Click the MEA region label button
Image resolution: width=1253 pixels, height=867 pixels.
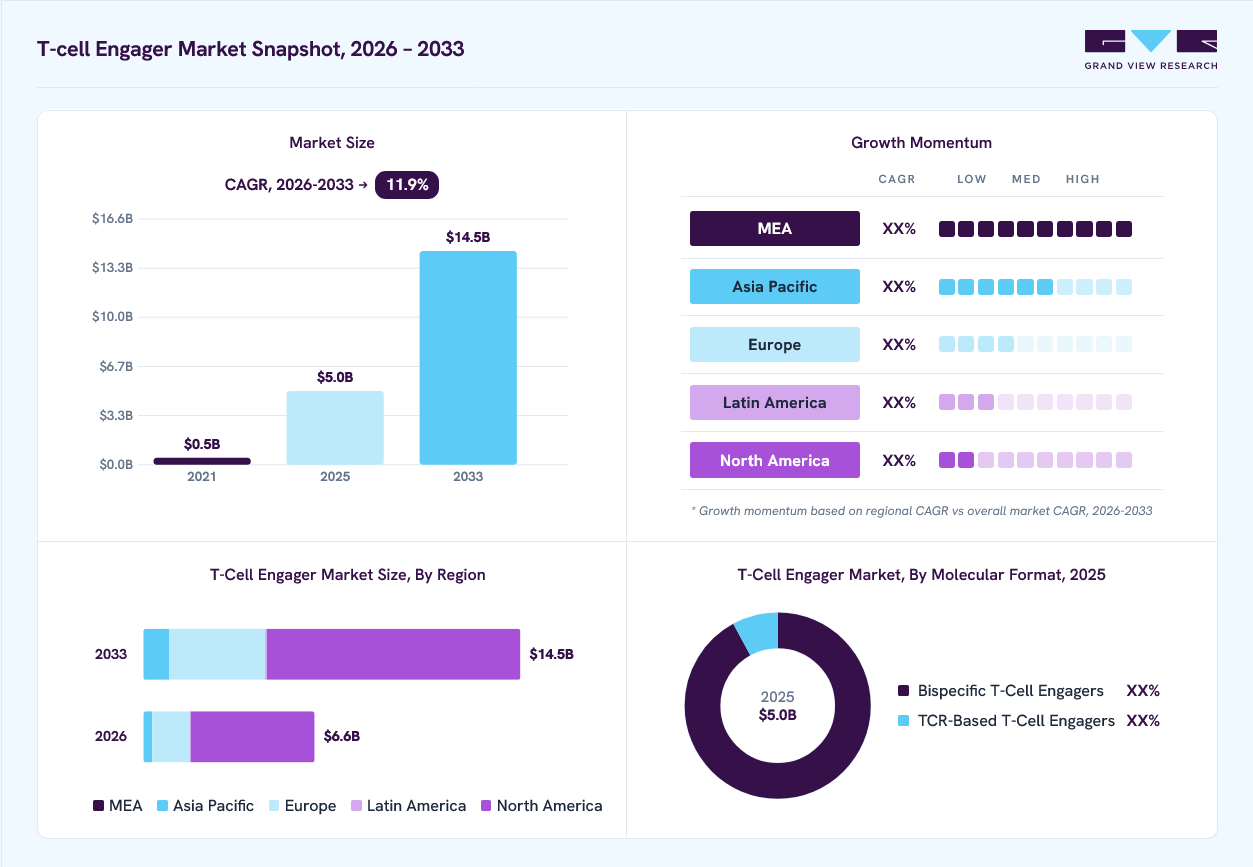pos(775,228)
